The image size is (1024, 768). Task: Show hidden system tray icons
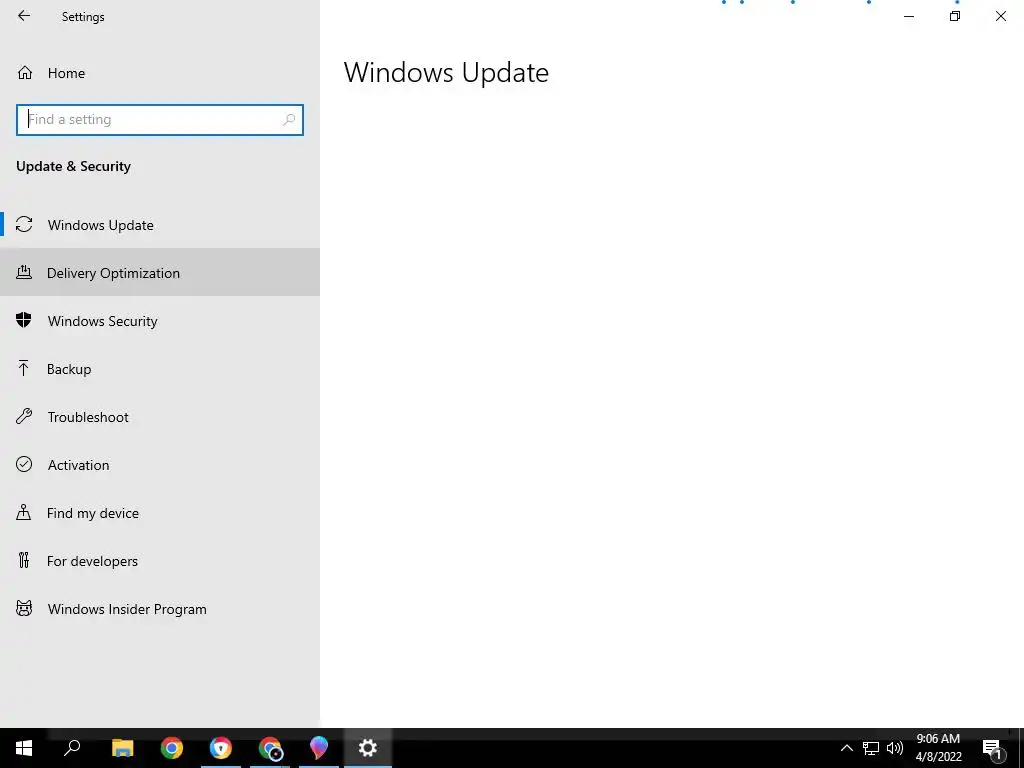(x=846, y=748)
